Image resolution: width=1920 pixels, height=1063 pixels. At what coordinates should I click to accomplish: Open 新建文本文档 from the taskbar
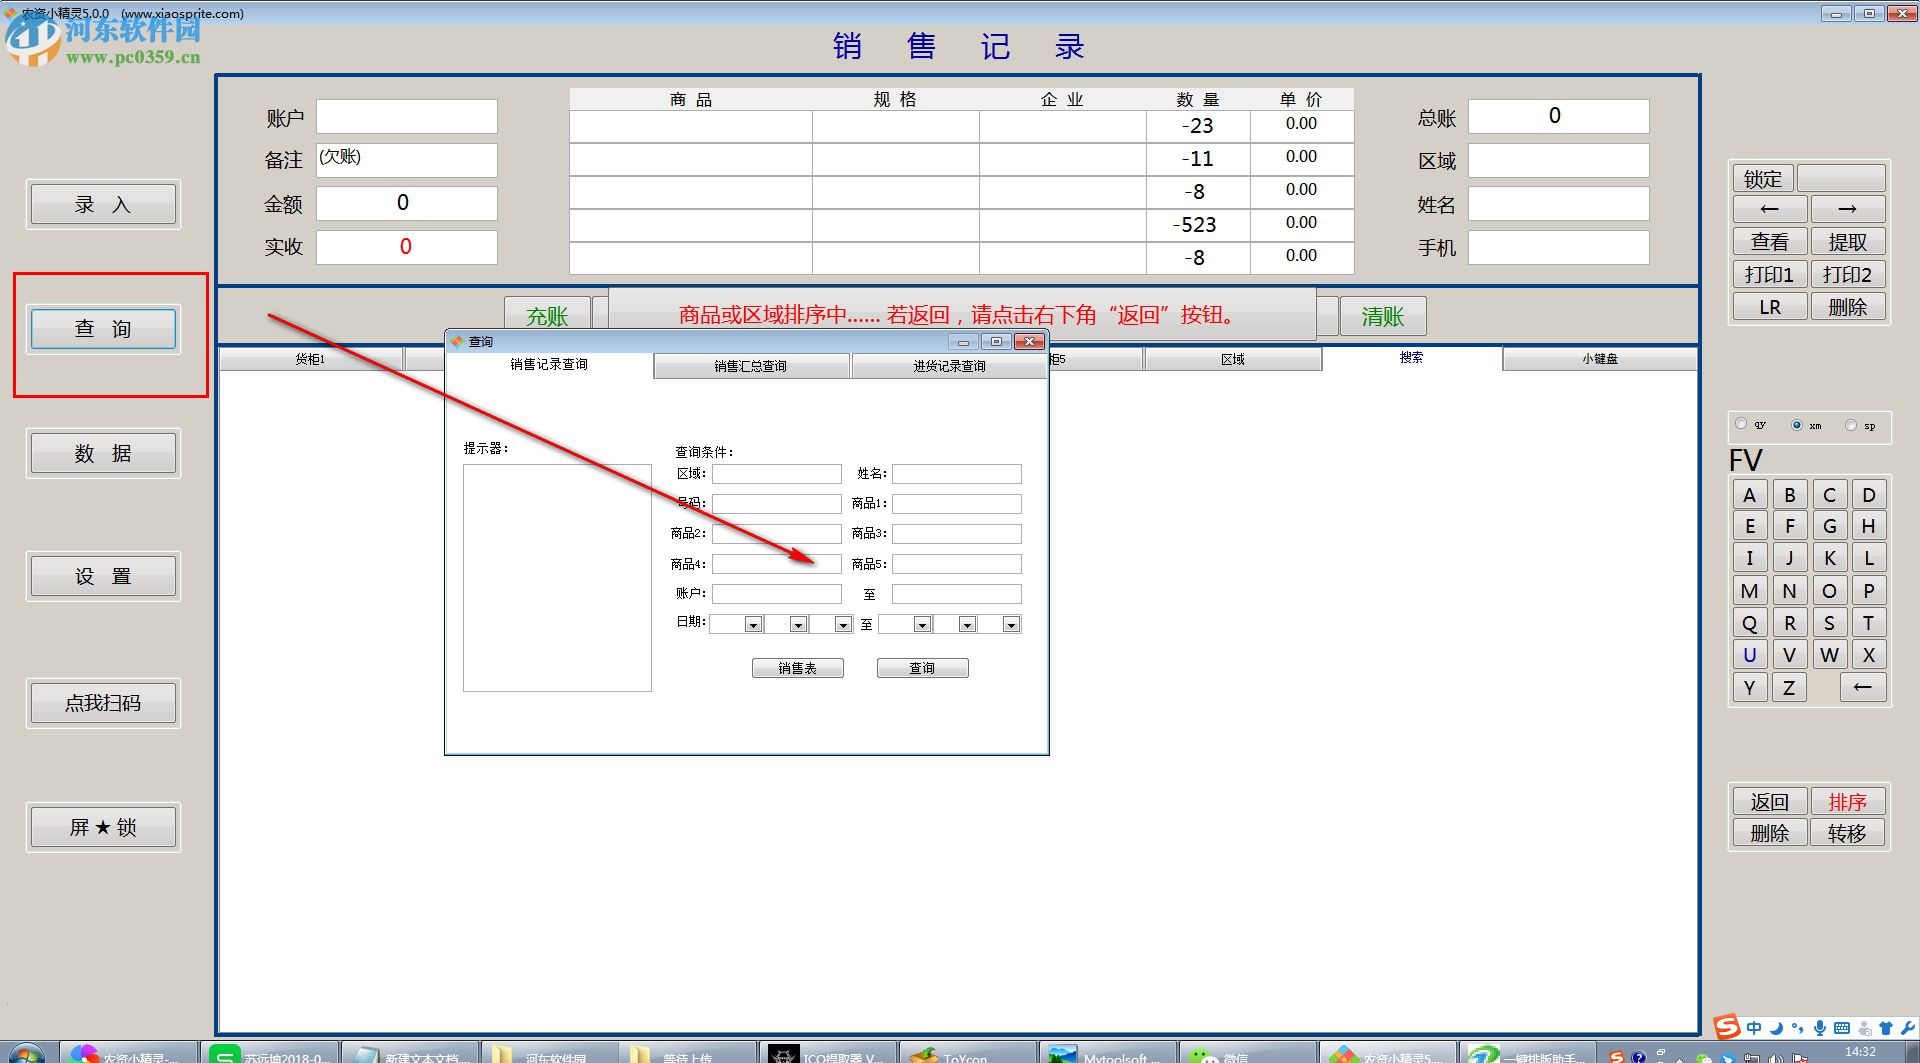click(410, 1054)
